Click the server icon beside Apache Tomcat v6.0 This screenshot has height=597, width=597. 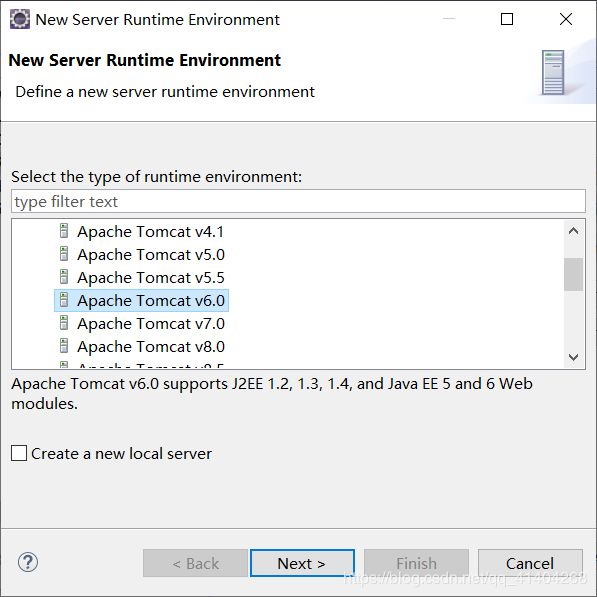[x=64, y=300]
